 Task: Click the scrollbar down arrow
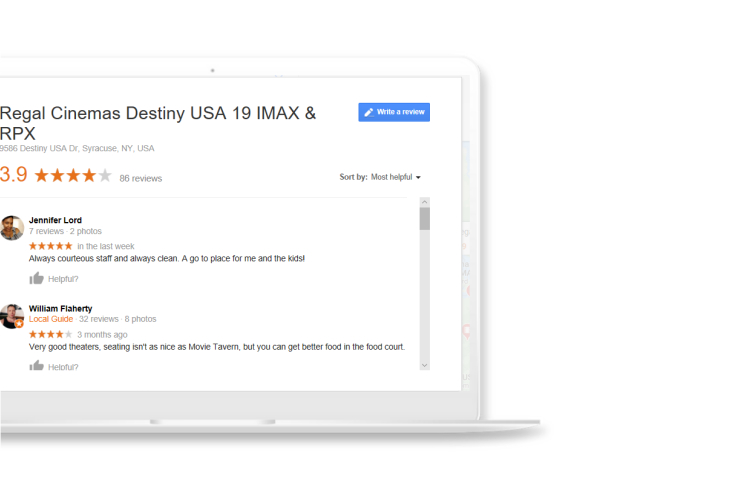coord(424,365)
